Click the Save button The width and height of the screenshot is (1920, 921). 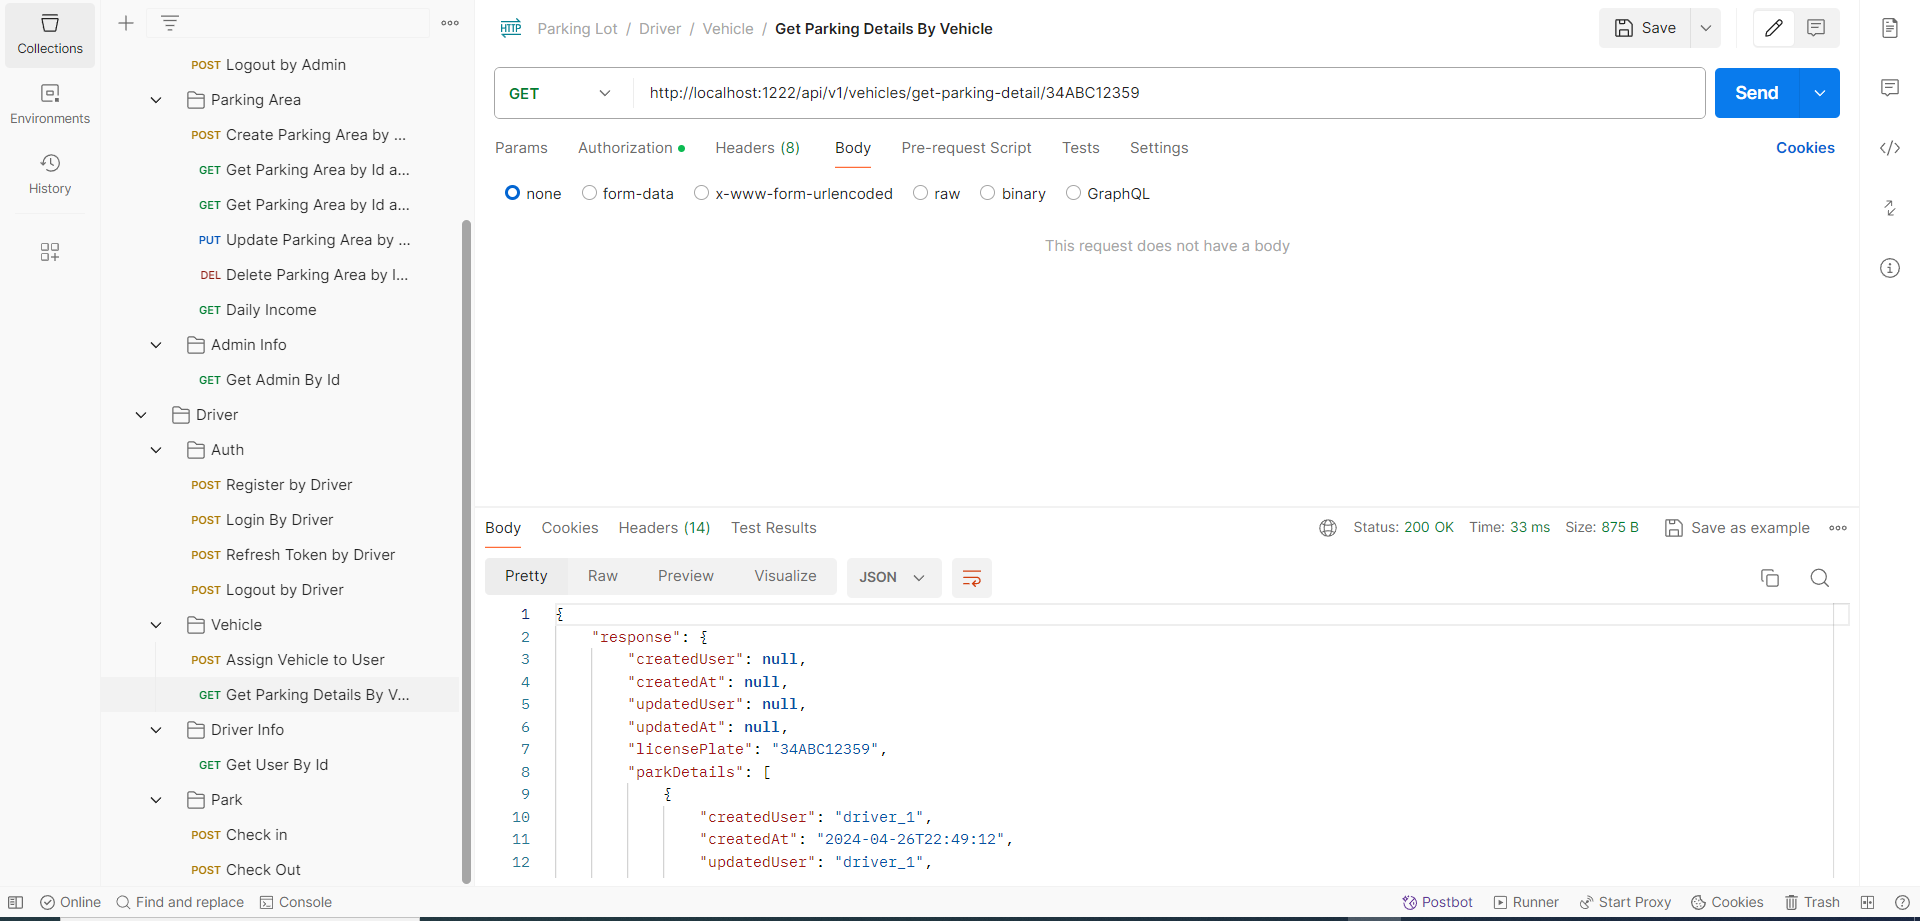tap(1645, 28)
